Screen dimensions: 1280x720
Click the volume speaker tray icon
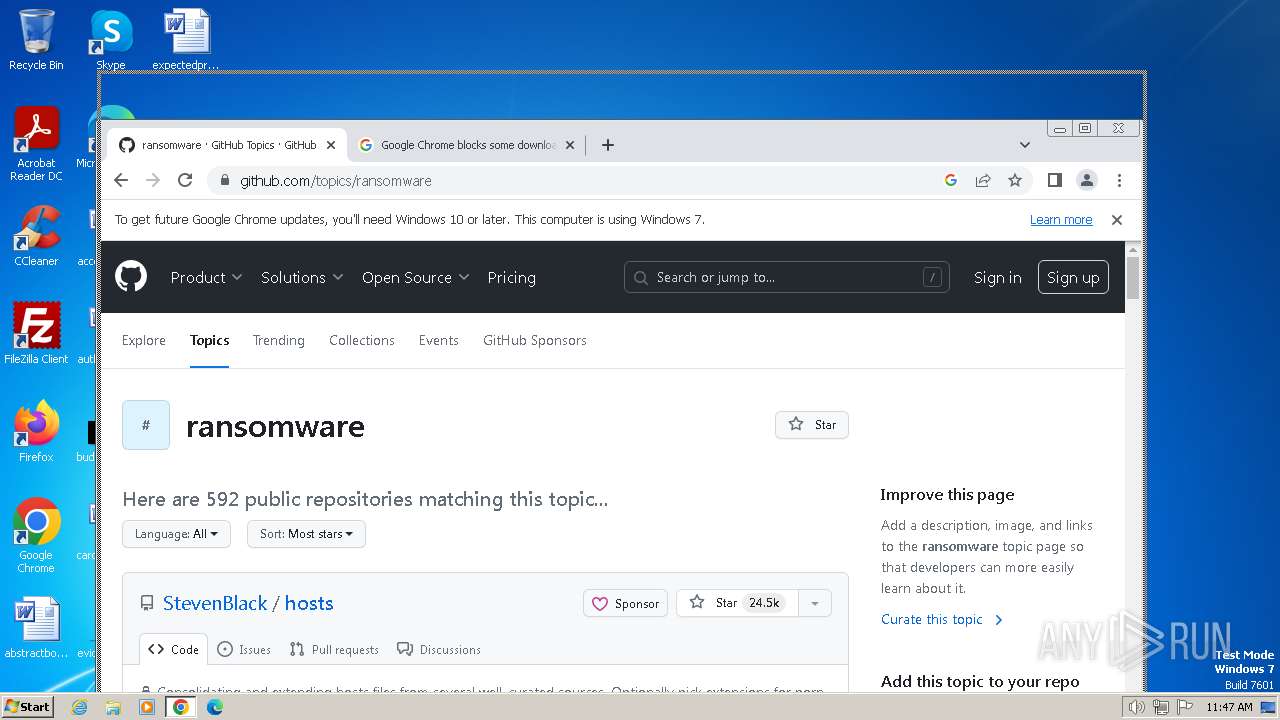point(1136,707)
